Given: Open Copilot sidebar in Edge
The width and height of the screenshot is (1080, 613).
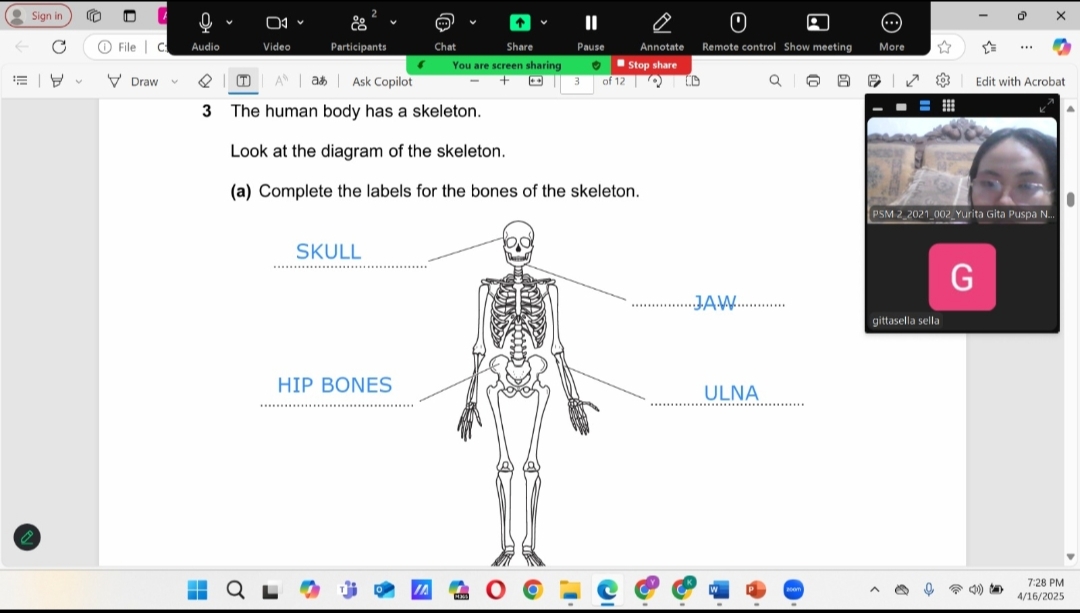Looking at the screenshot, I should click(x=1061, y=47).
